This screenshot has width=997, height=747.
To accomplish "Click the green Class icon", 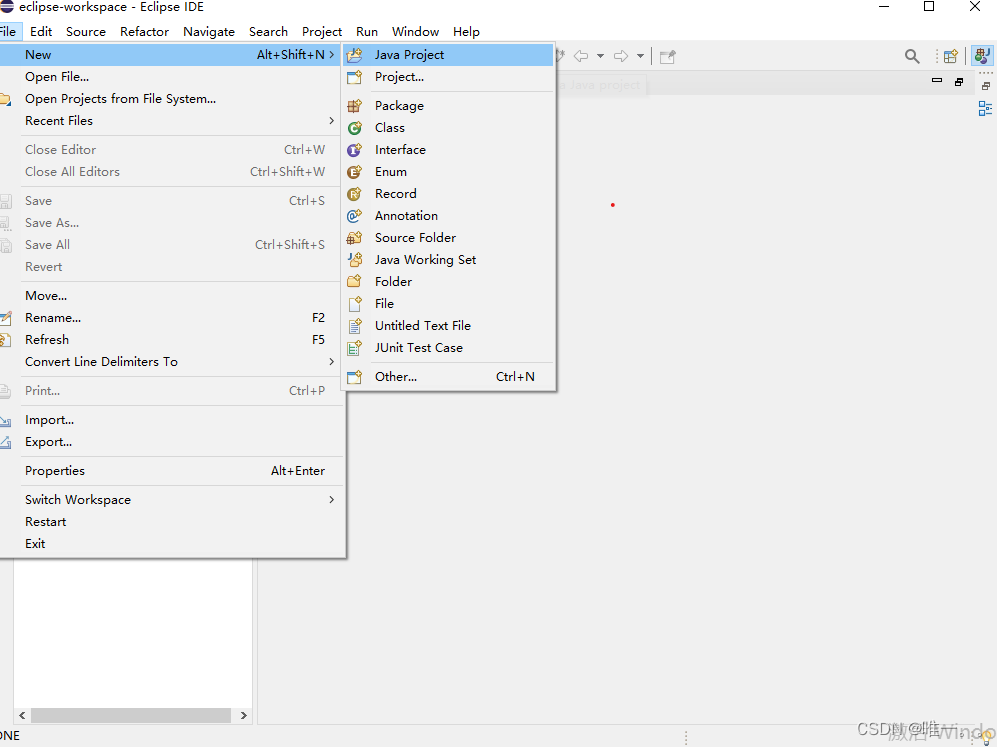I will [354, 128].
